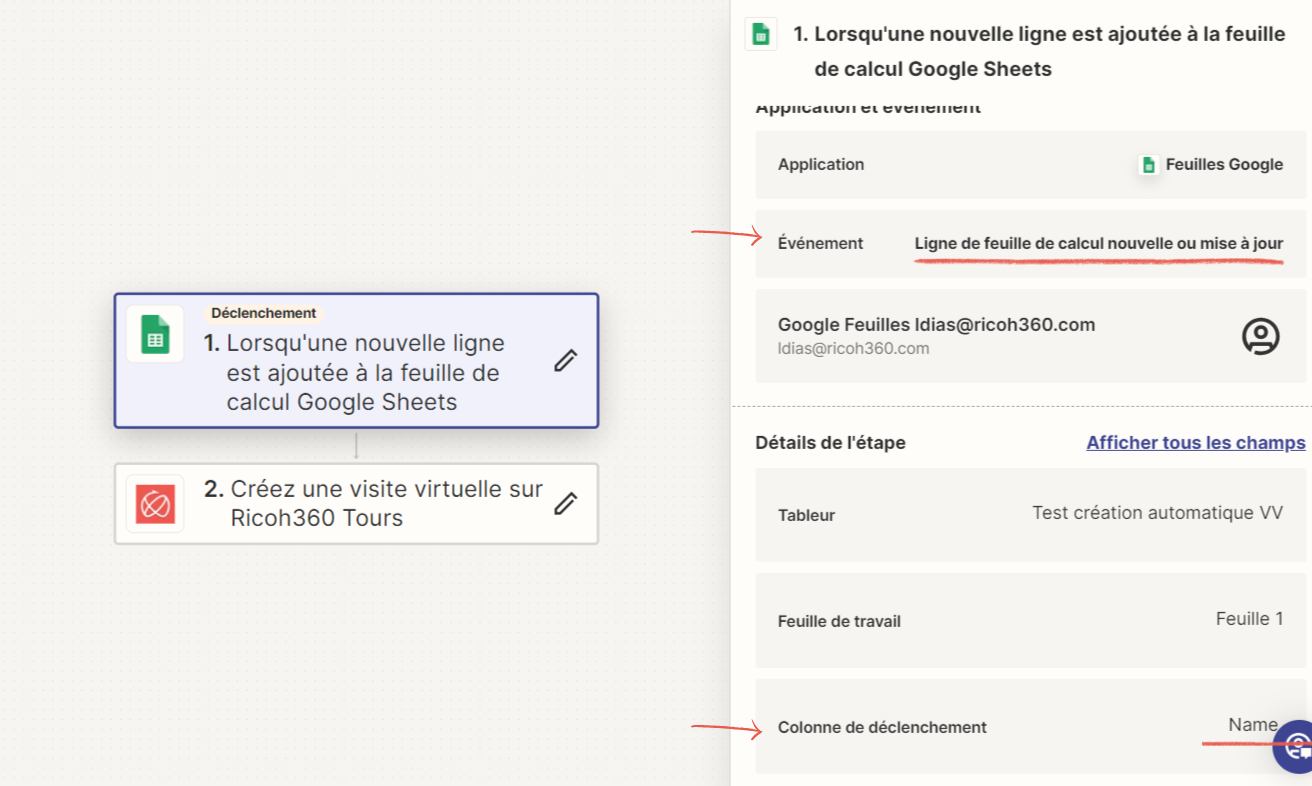Open the Tableur field row
Screen dimensions: 1312x786
pos(1031,514)
